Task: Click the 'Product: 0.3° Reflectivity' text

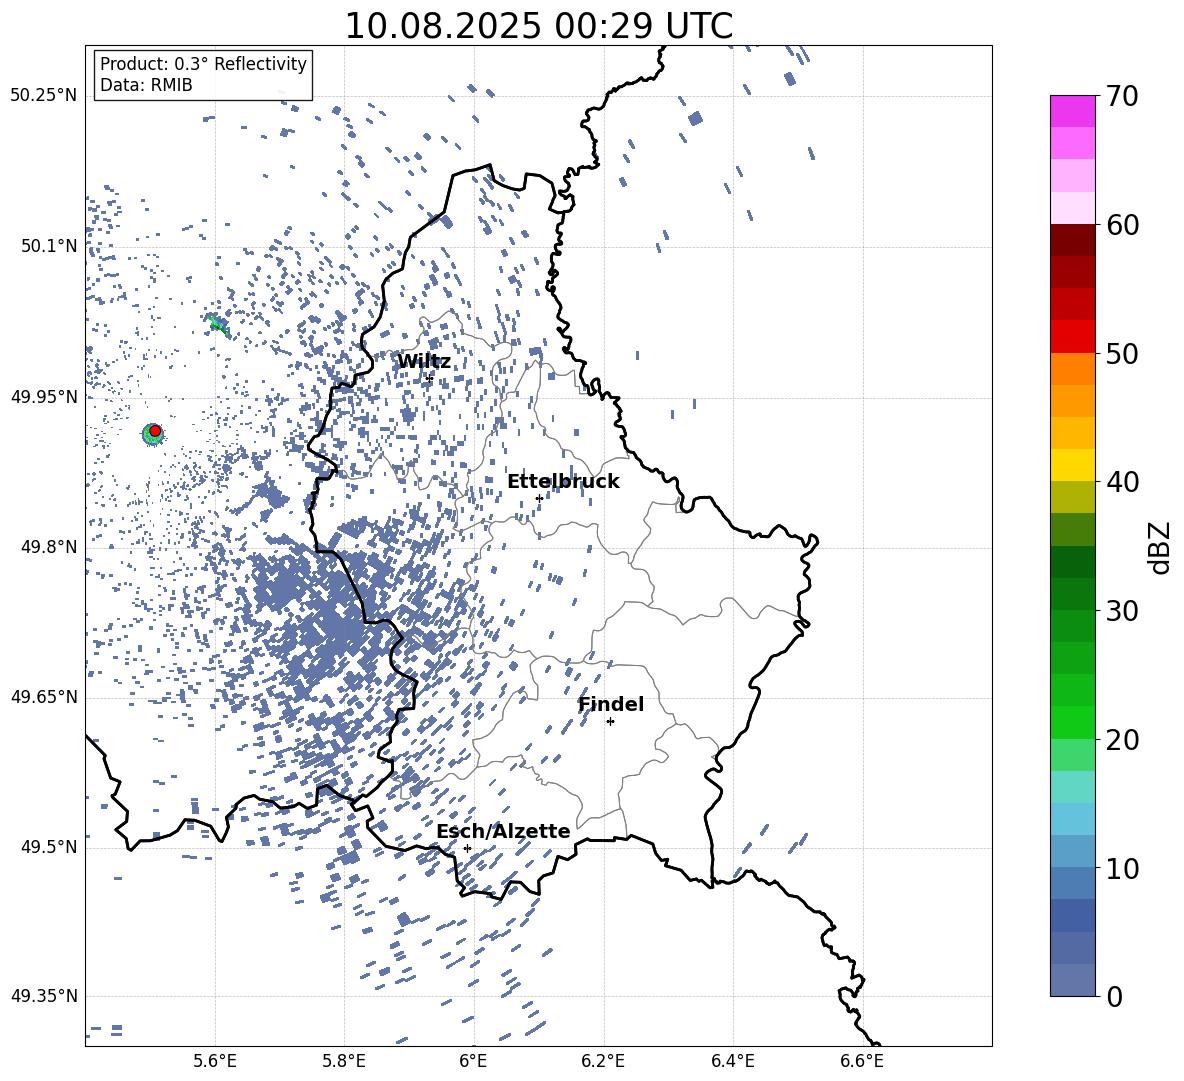Action: [x=203, y=64]
